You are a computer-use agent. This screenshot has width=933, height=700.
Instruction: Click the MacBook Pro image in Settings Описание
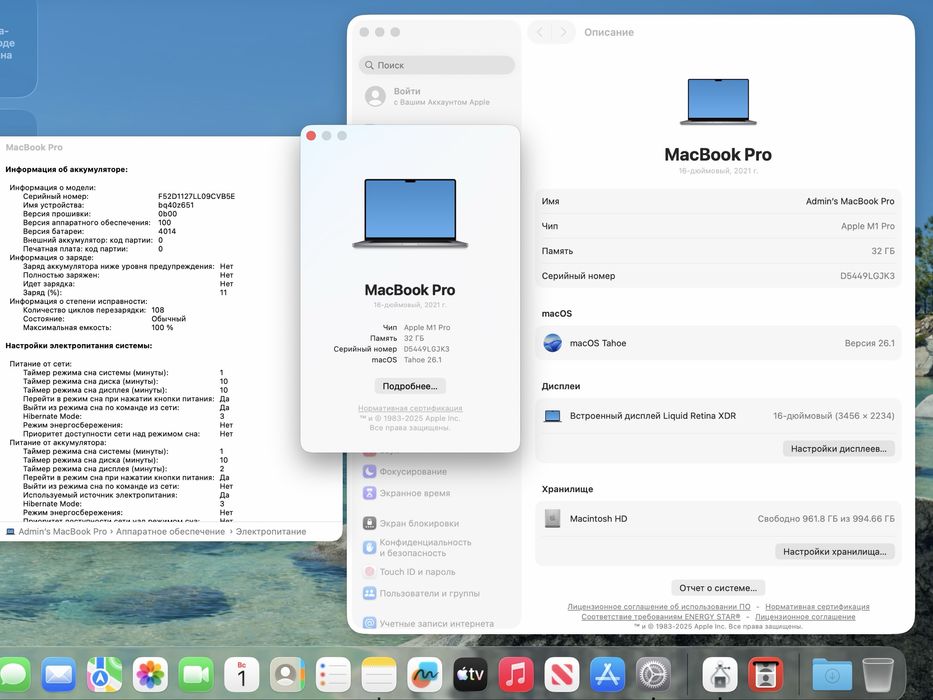[718, 102]
